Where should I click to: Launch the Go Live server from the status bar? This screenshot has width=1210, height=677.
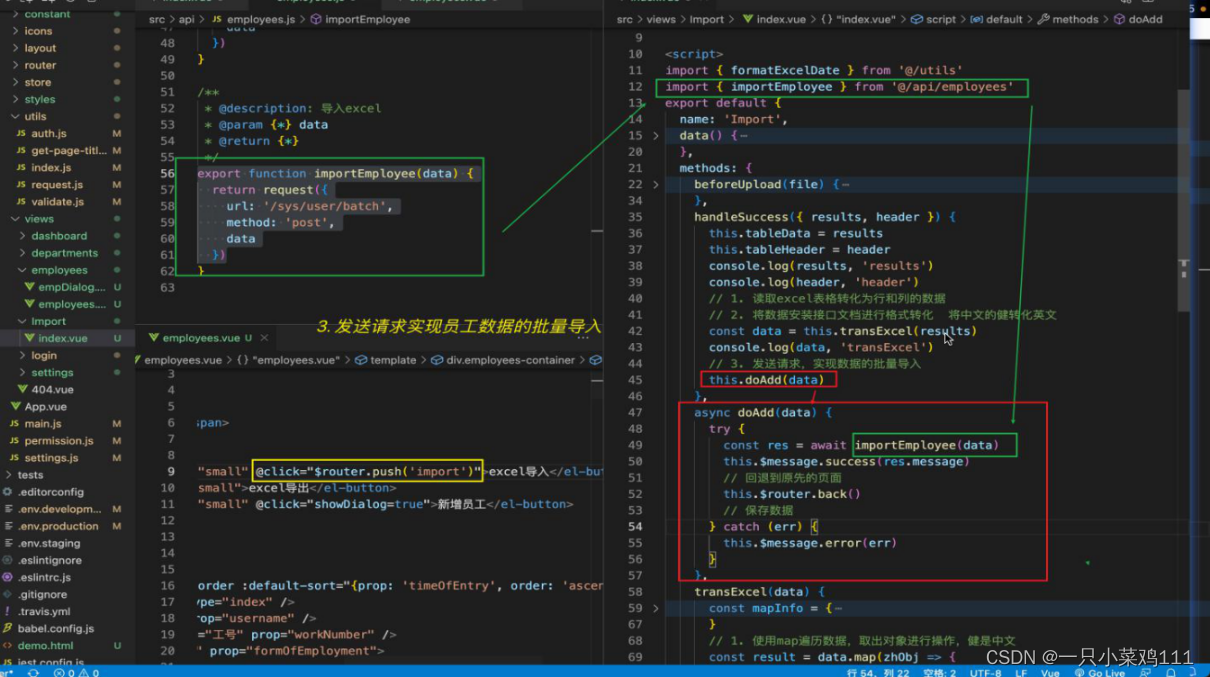point(1102,672)
